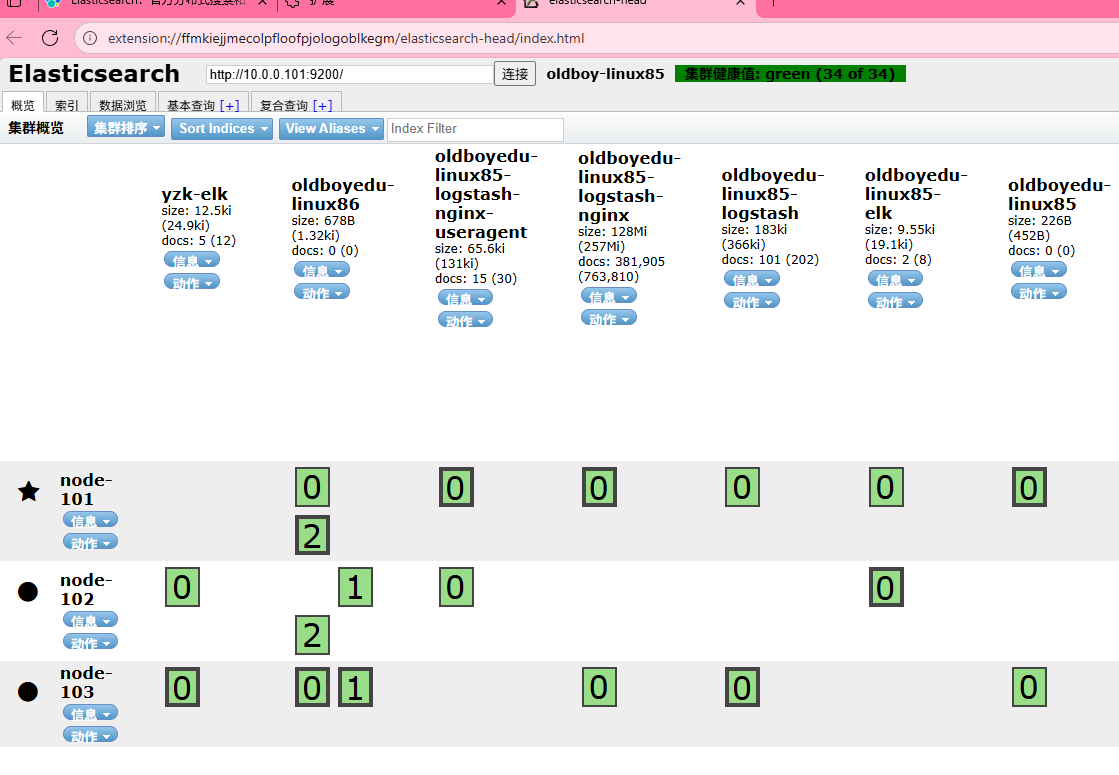
Task: Open 信息 dropdown for nginx-useragent index
Action: click(465, 298)
